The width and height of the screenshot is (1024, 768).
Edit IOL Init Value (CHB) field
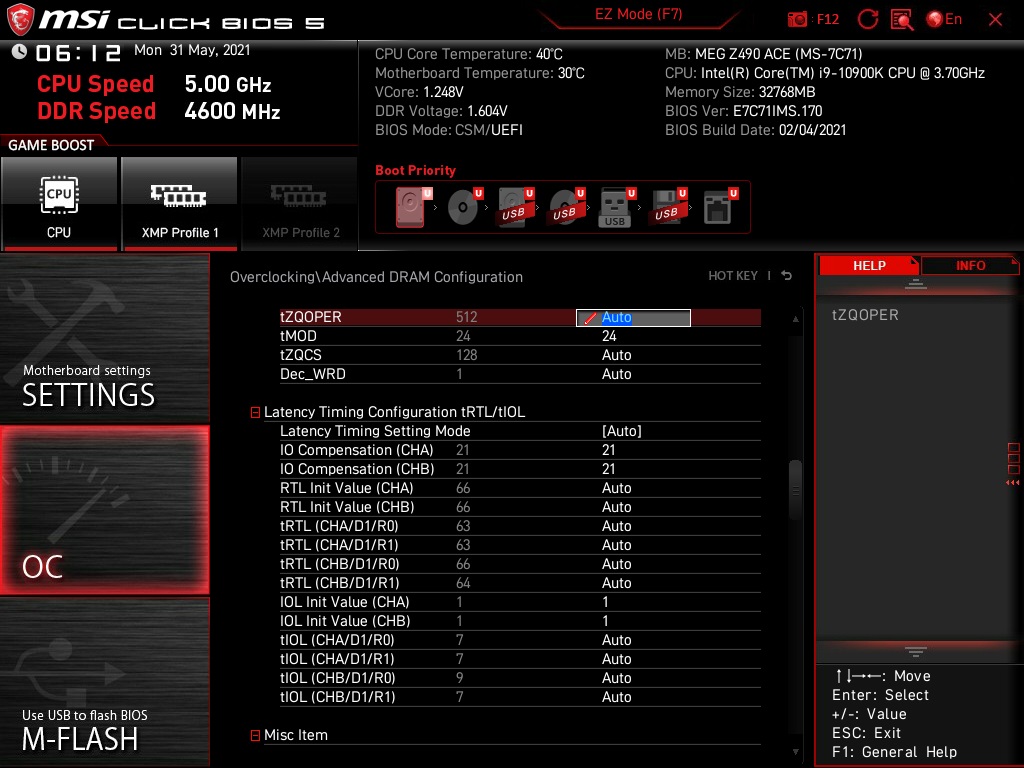(x=605, y=620)
